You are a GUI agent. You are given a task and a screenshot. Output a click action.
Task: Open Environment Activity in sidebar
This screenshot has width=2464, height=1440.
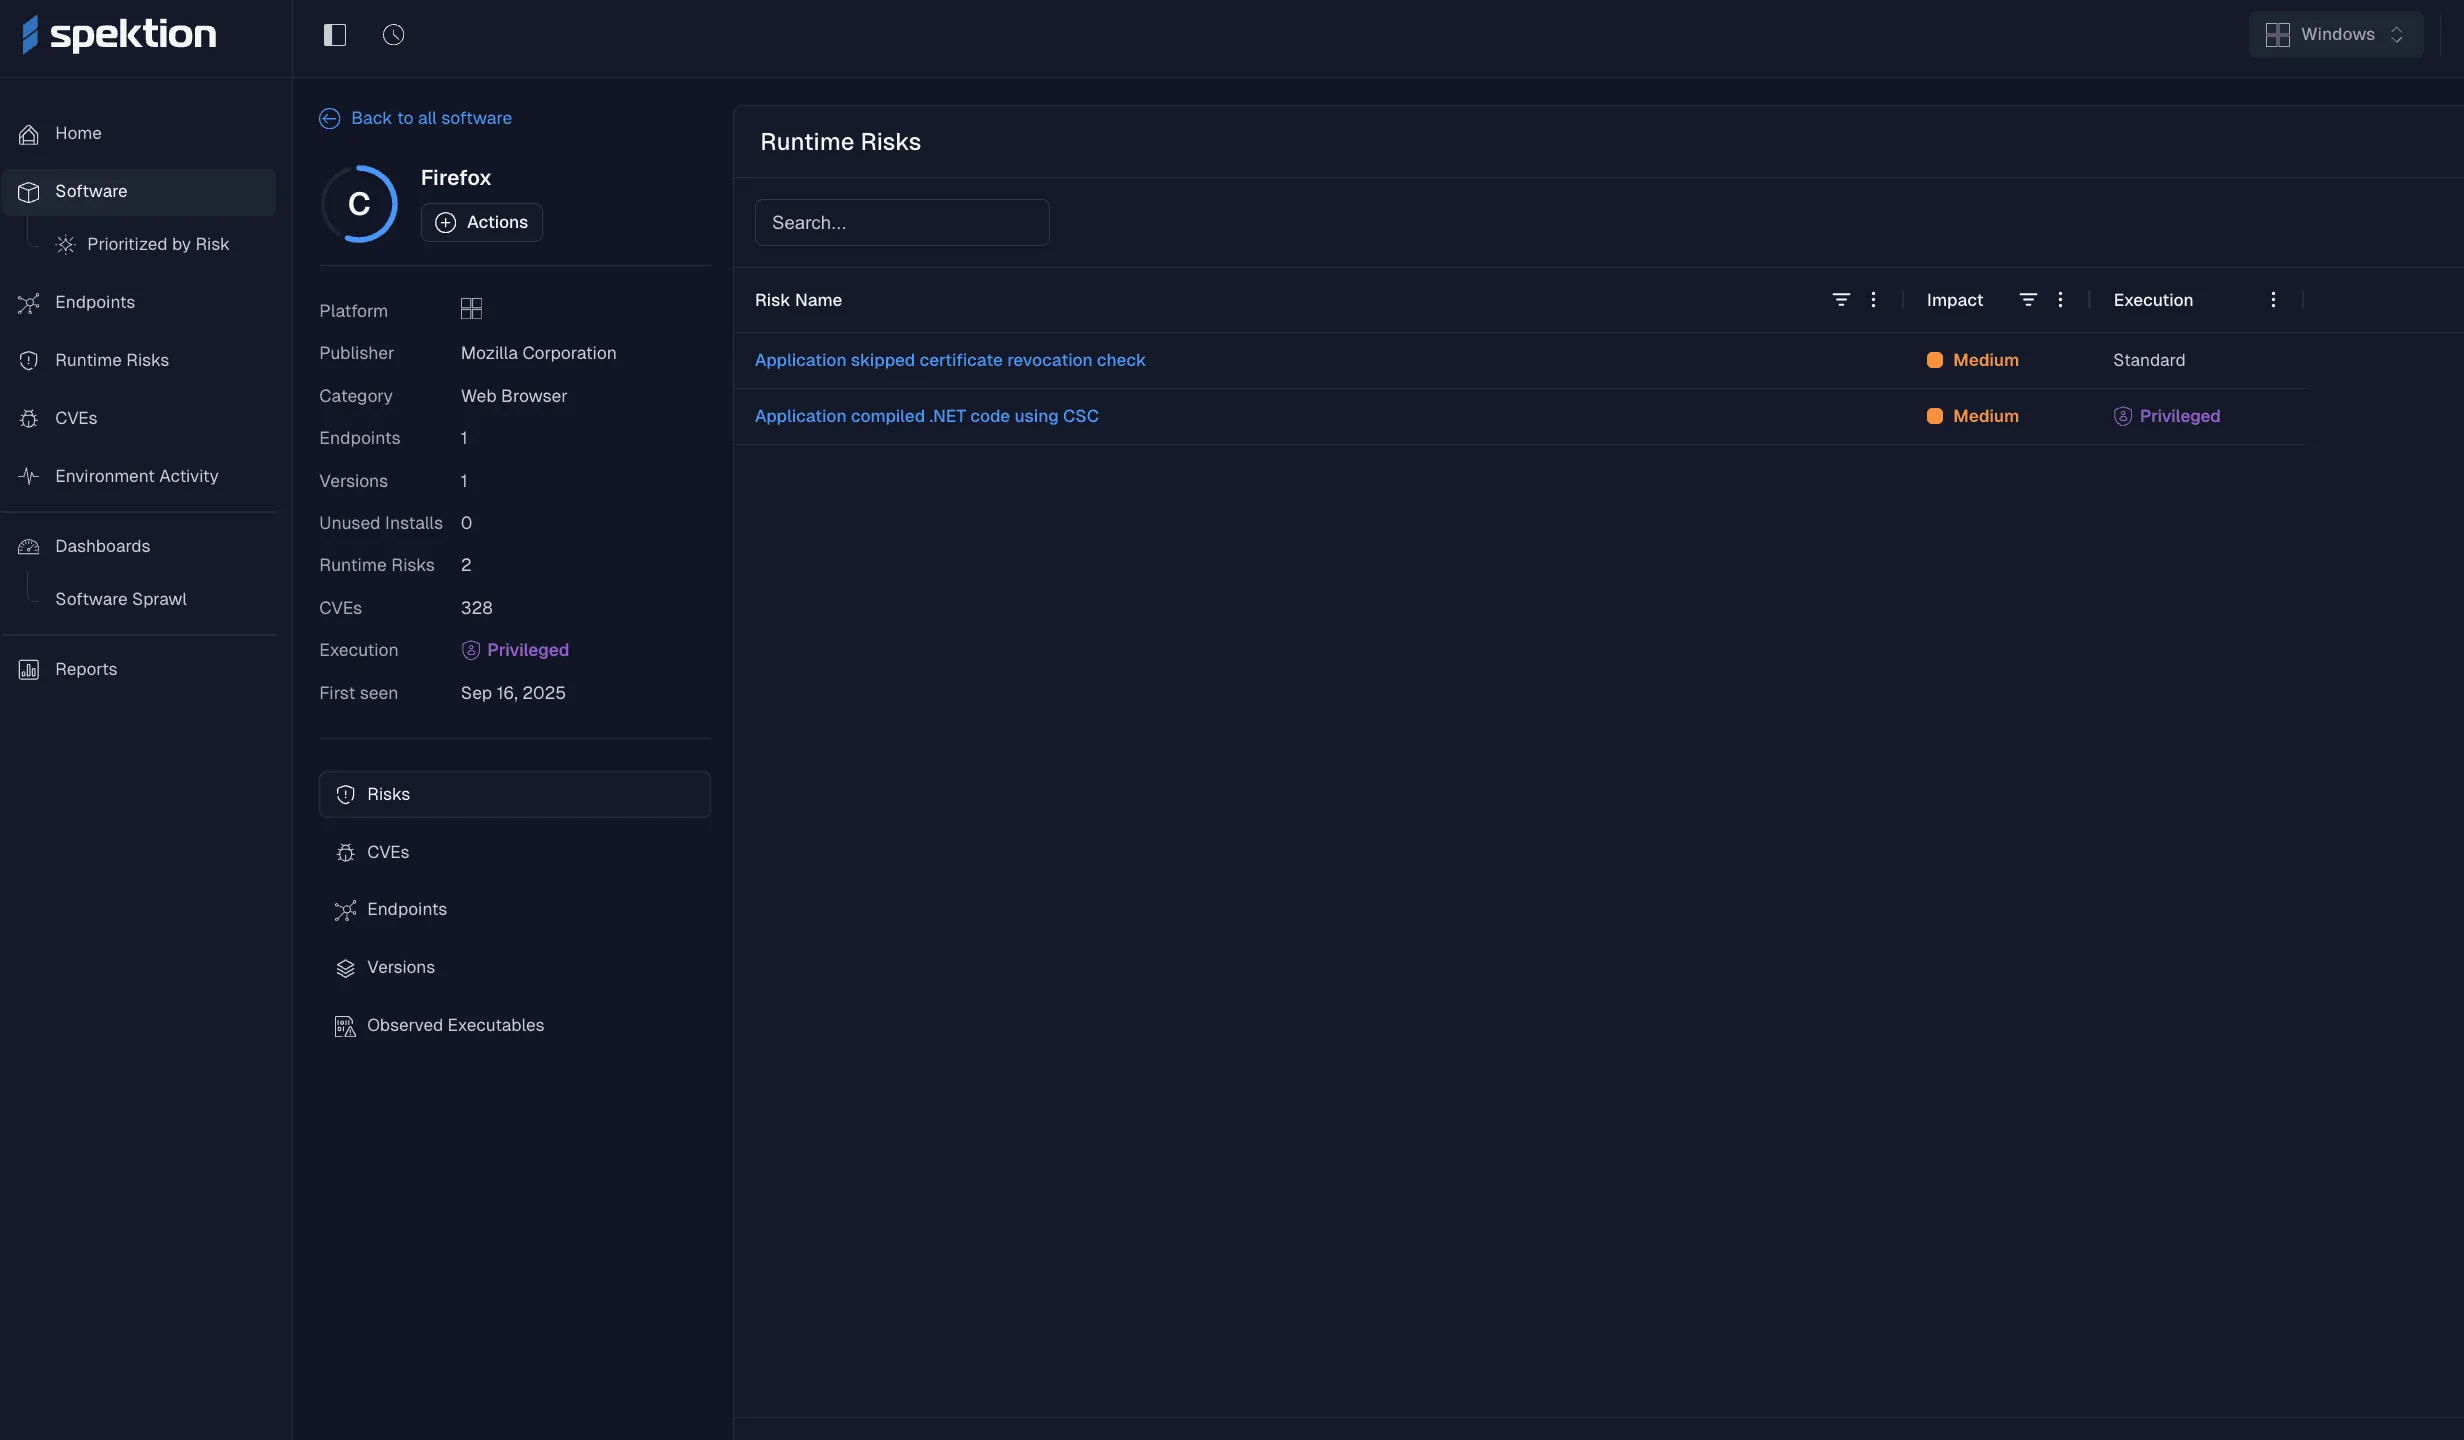136,476
